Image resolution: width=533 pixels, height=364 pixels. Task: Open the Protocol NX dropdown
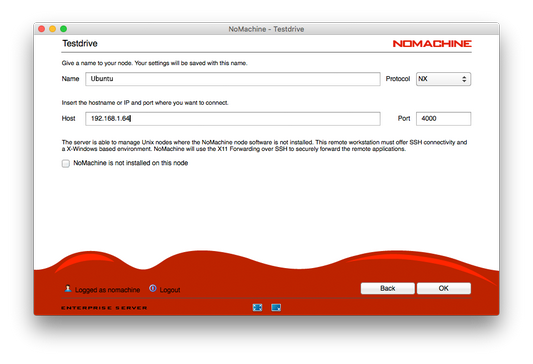443,79
